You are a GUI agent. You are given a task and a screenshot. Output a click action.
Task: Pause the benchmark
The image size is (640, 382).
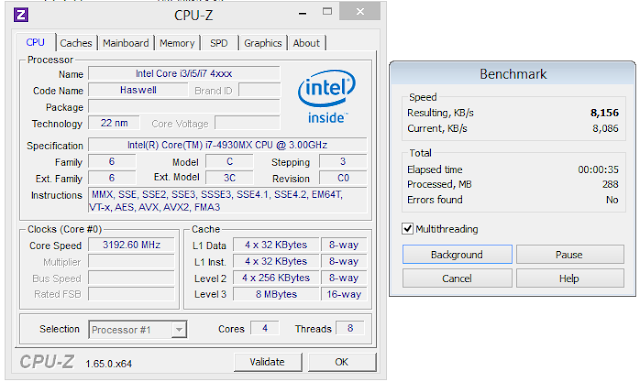point(570,255)
